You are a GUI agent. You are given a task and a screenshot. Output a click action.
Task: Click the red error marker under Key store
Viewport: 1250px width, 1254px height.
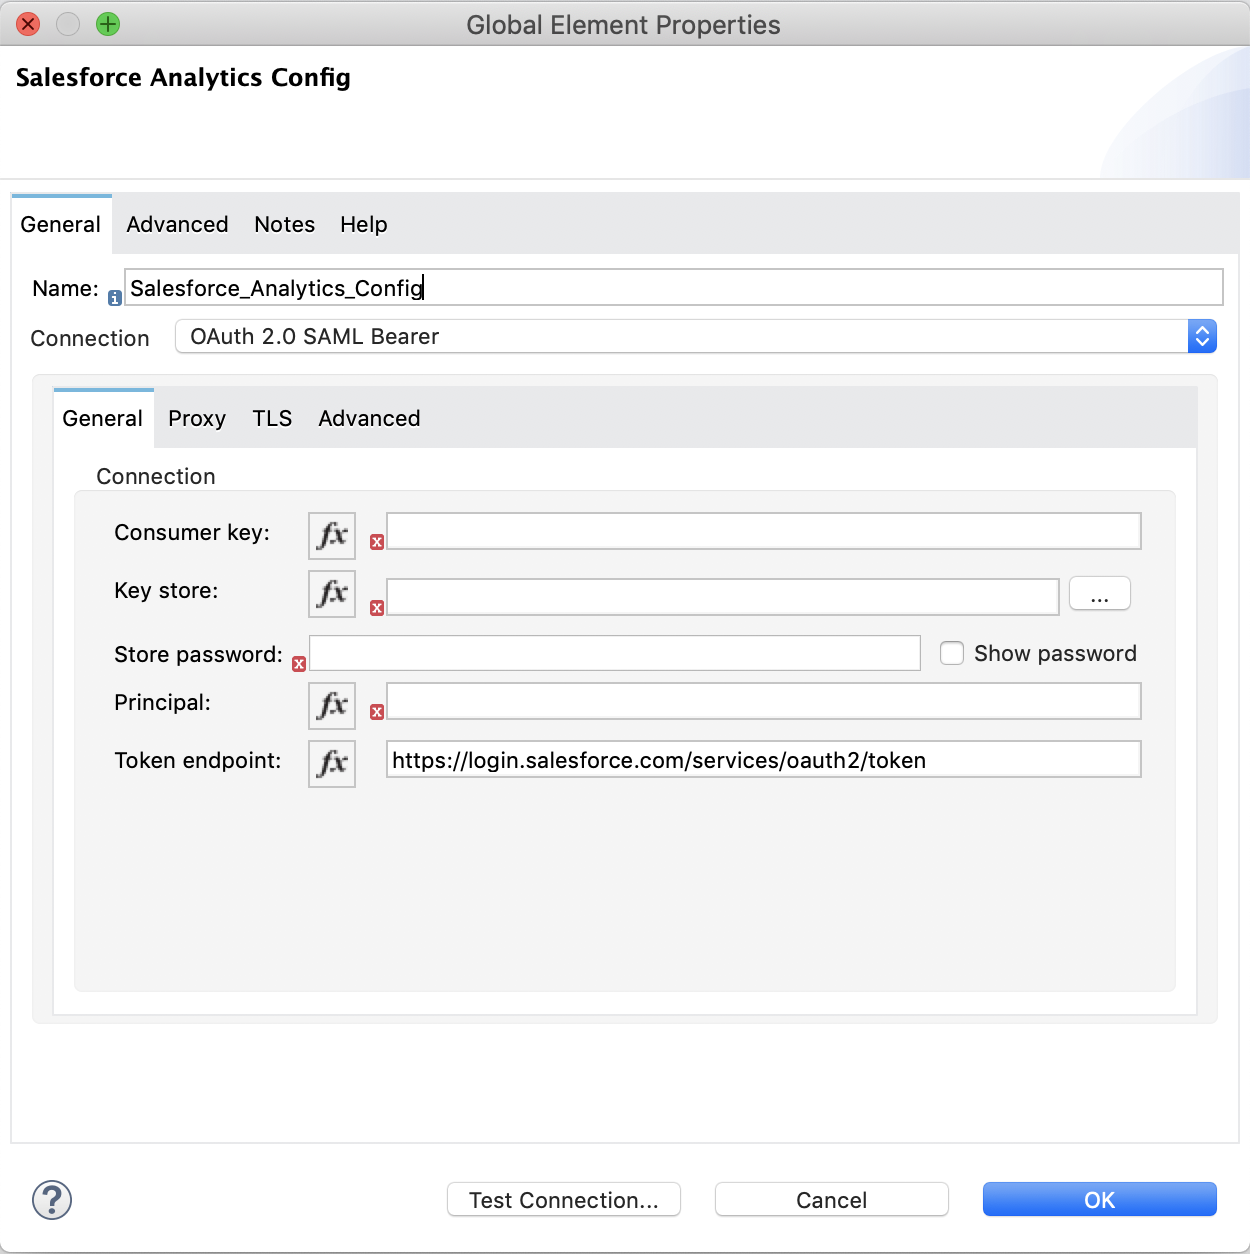[377, 607]
